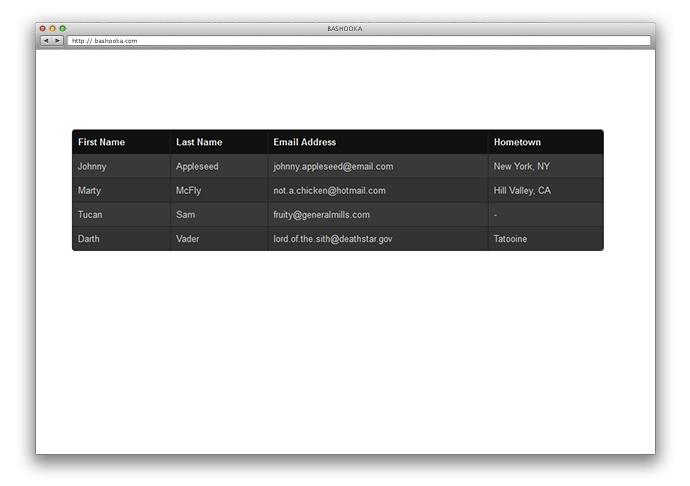
Task: Click the Hometown column header
Action: click(546, 142)
